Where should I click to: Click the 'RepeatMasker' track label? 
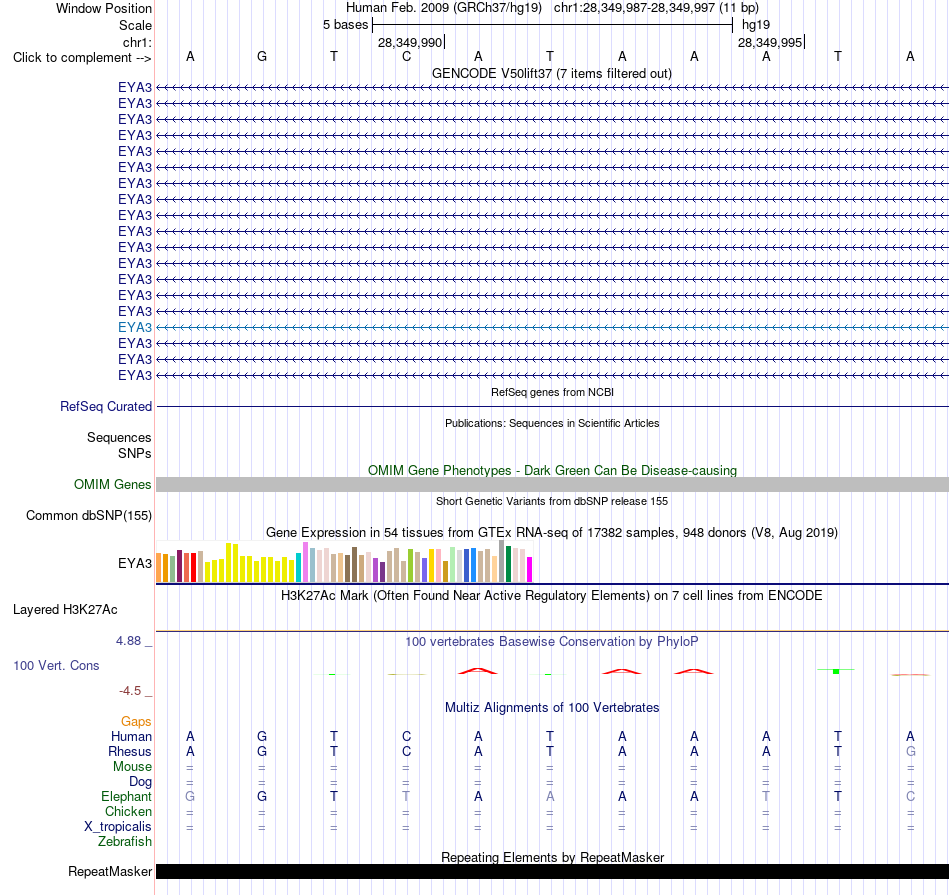coord(110,871)
